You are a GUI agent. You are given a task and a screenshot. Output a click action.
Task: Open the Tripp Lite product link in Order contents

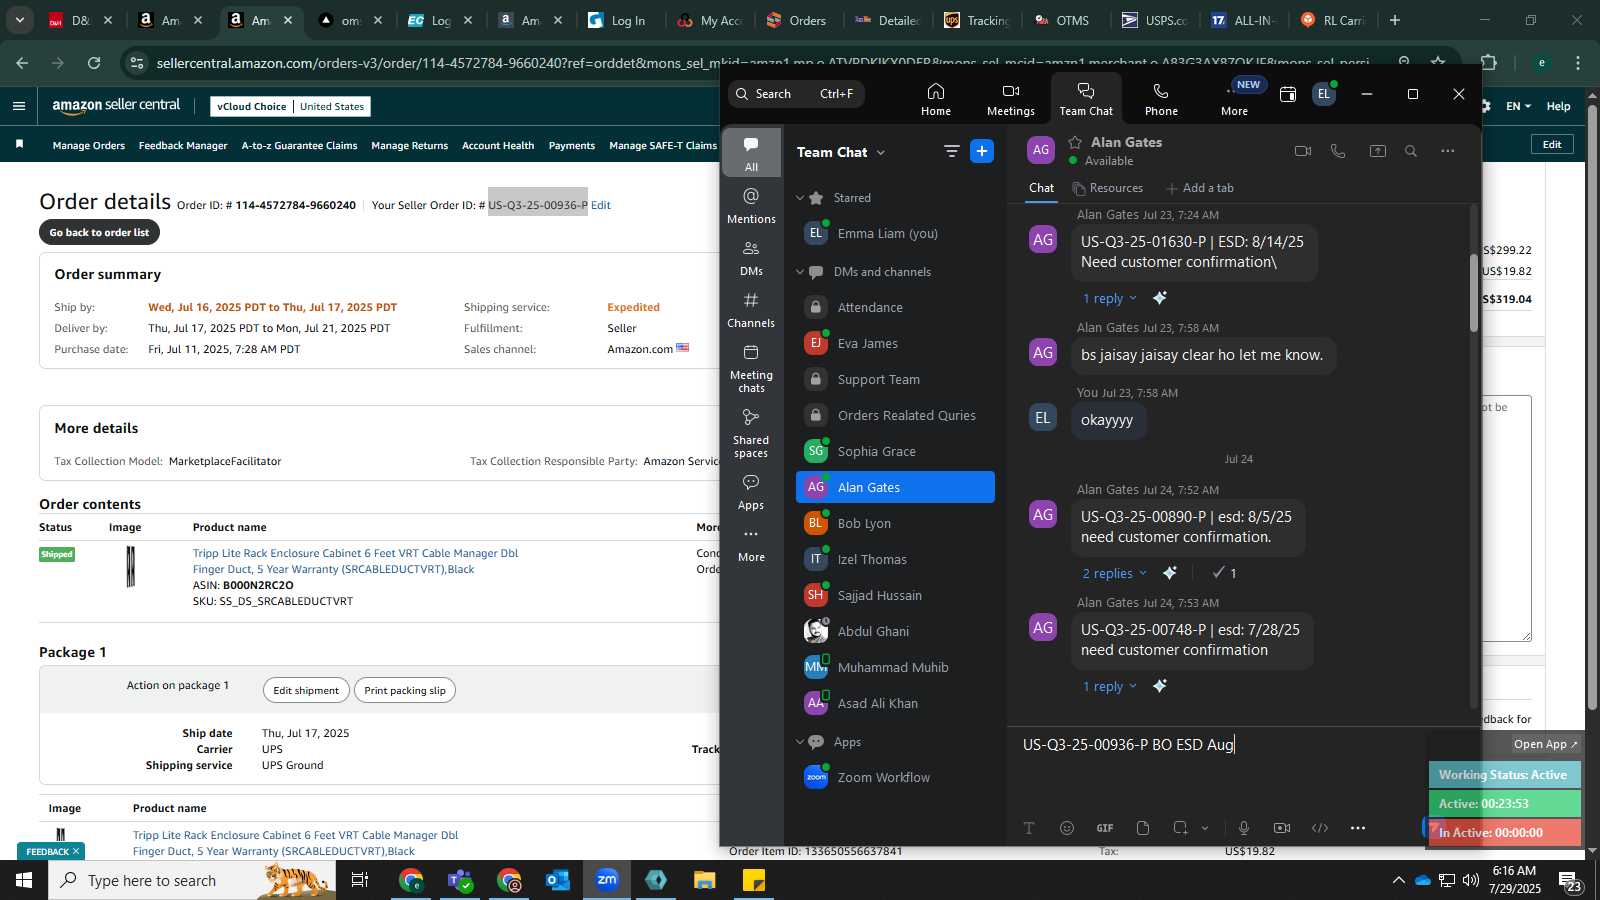click(x=355, y=561)
